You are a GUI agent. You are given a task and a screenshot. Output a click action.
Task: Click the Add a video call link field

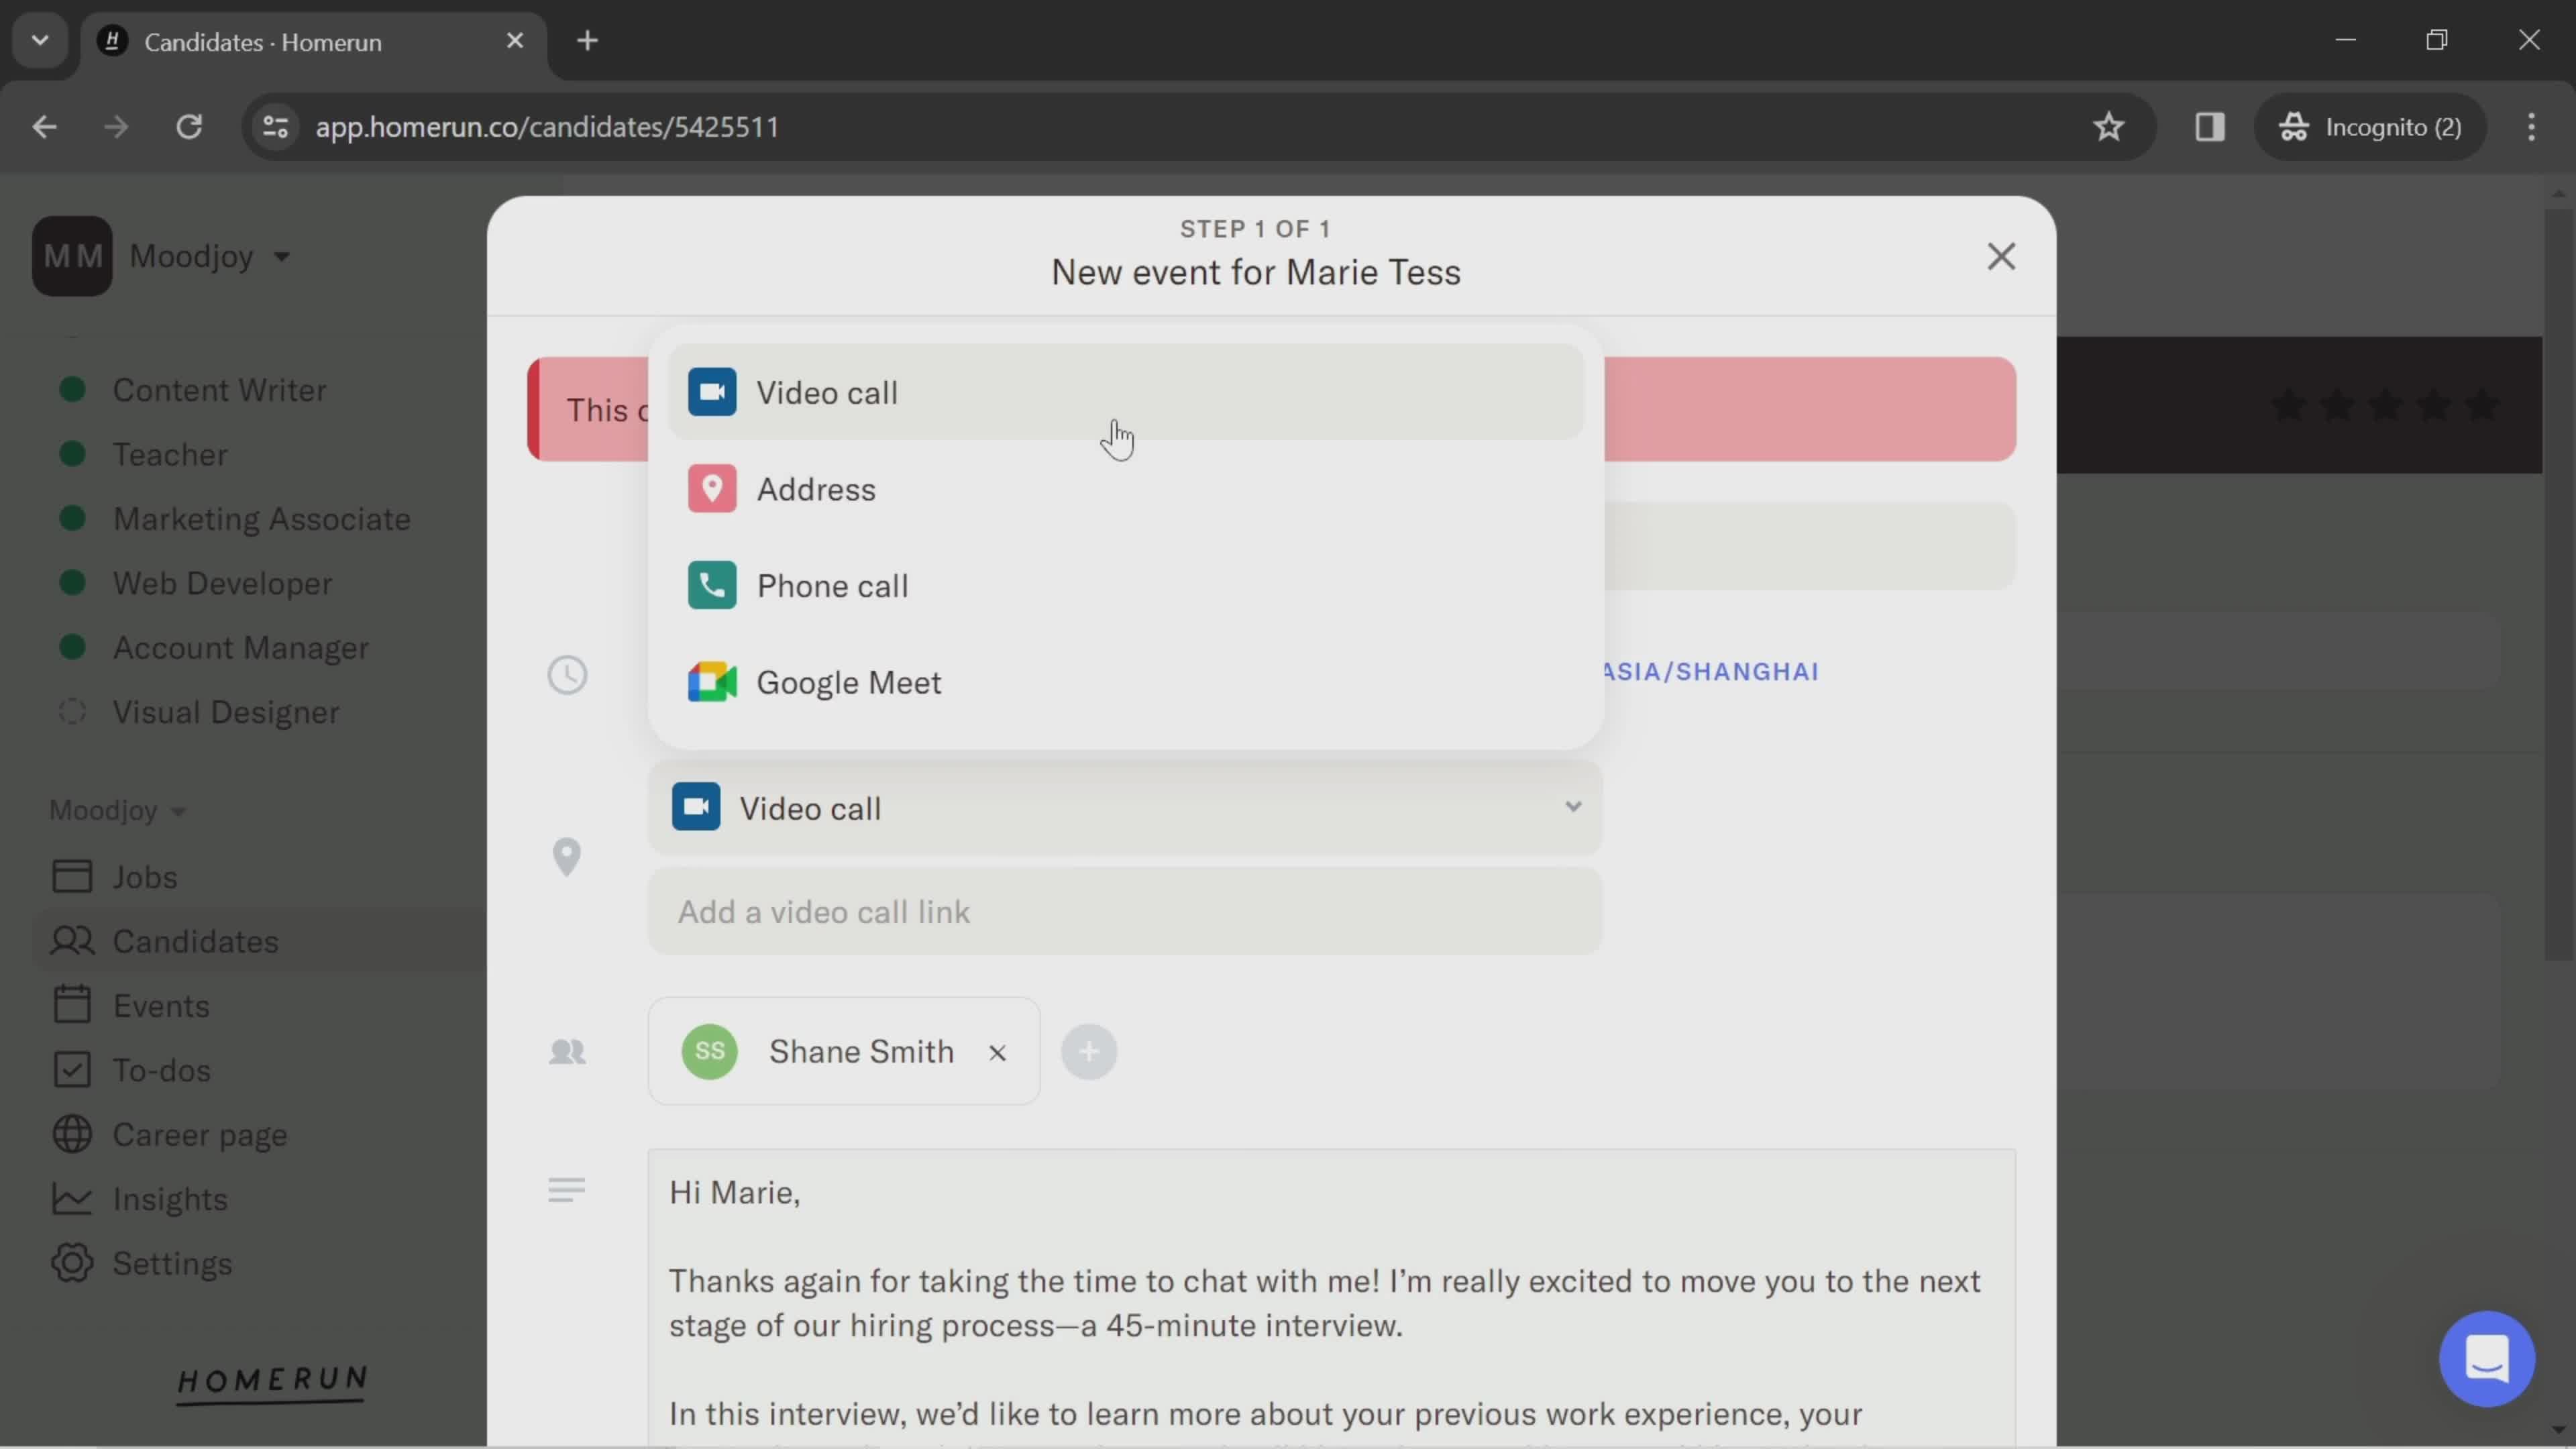pos(1125,911)
